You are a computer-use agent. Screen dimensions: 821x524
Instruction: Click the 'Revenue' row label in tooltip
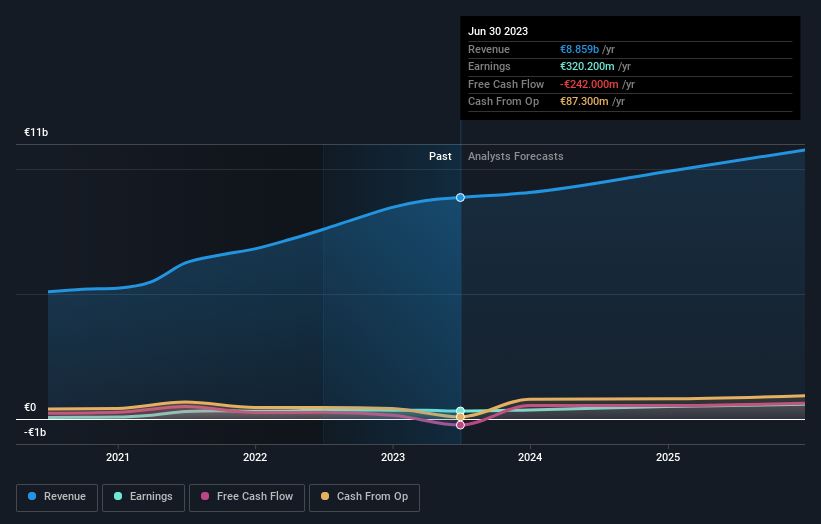pos(489,49)
